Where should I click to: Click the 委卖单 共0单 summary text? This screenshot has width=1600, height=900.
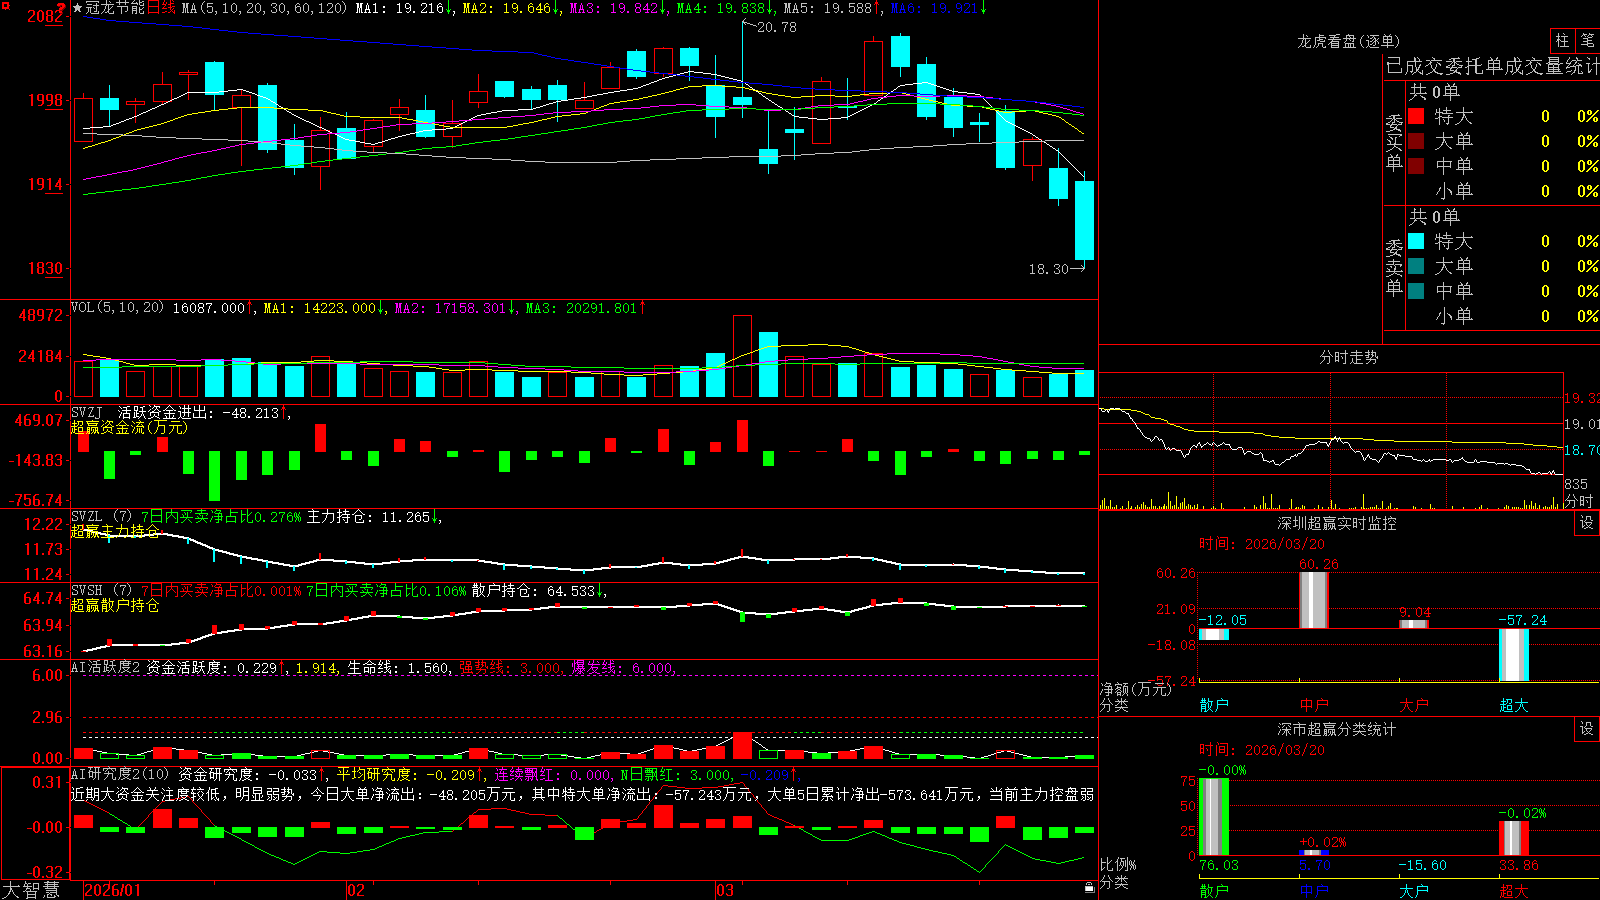pos(1434,216)
